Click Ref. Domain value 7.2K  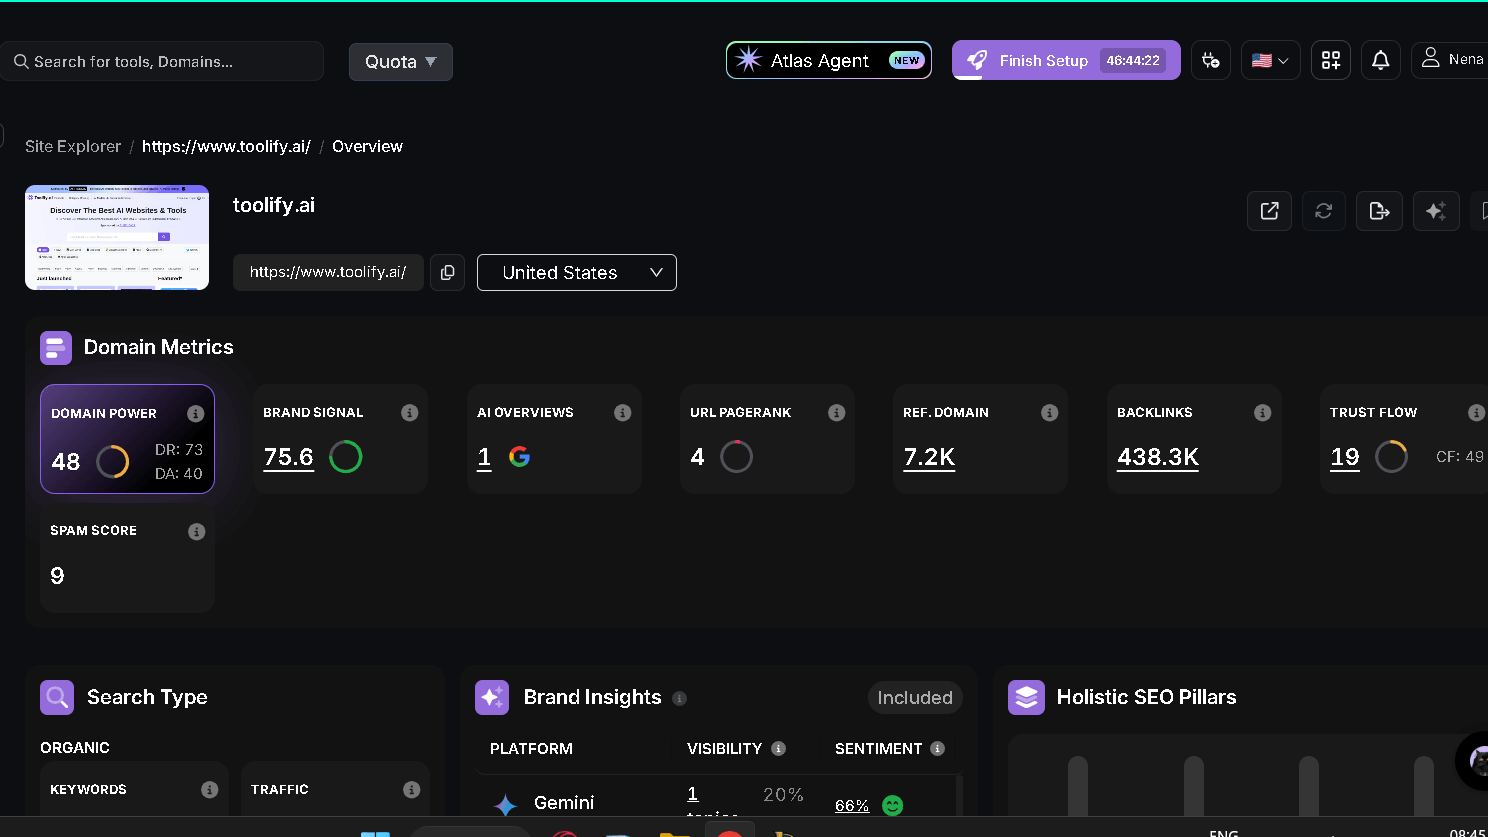click(929, 457)
